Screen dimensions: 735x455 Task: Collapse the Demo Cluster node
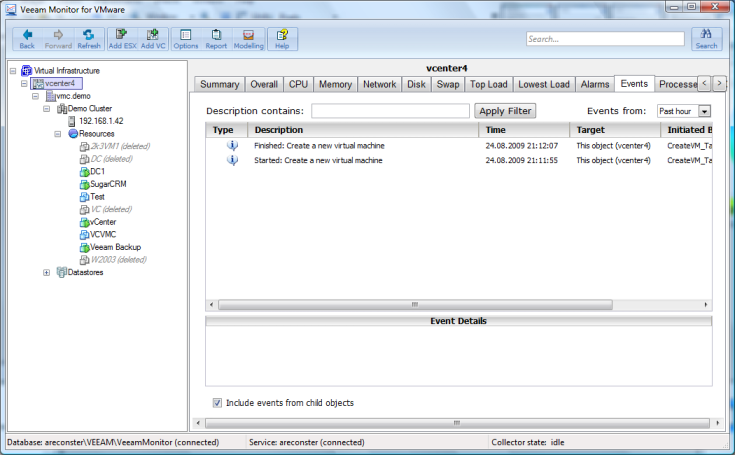coord(47,109)
